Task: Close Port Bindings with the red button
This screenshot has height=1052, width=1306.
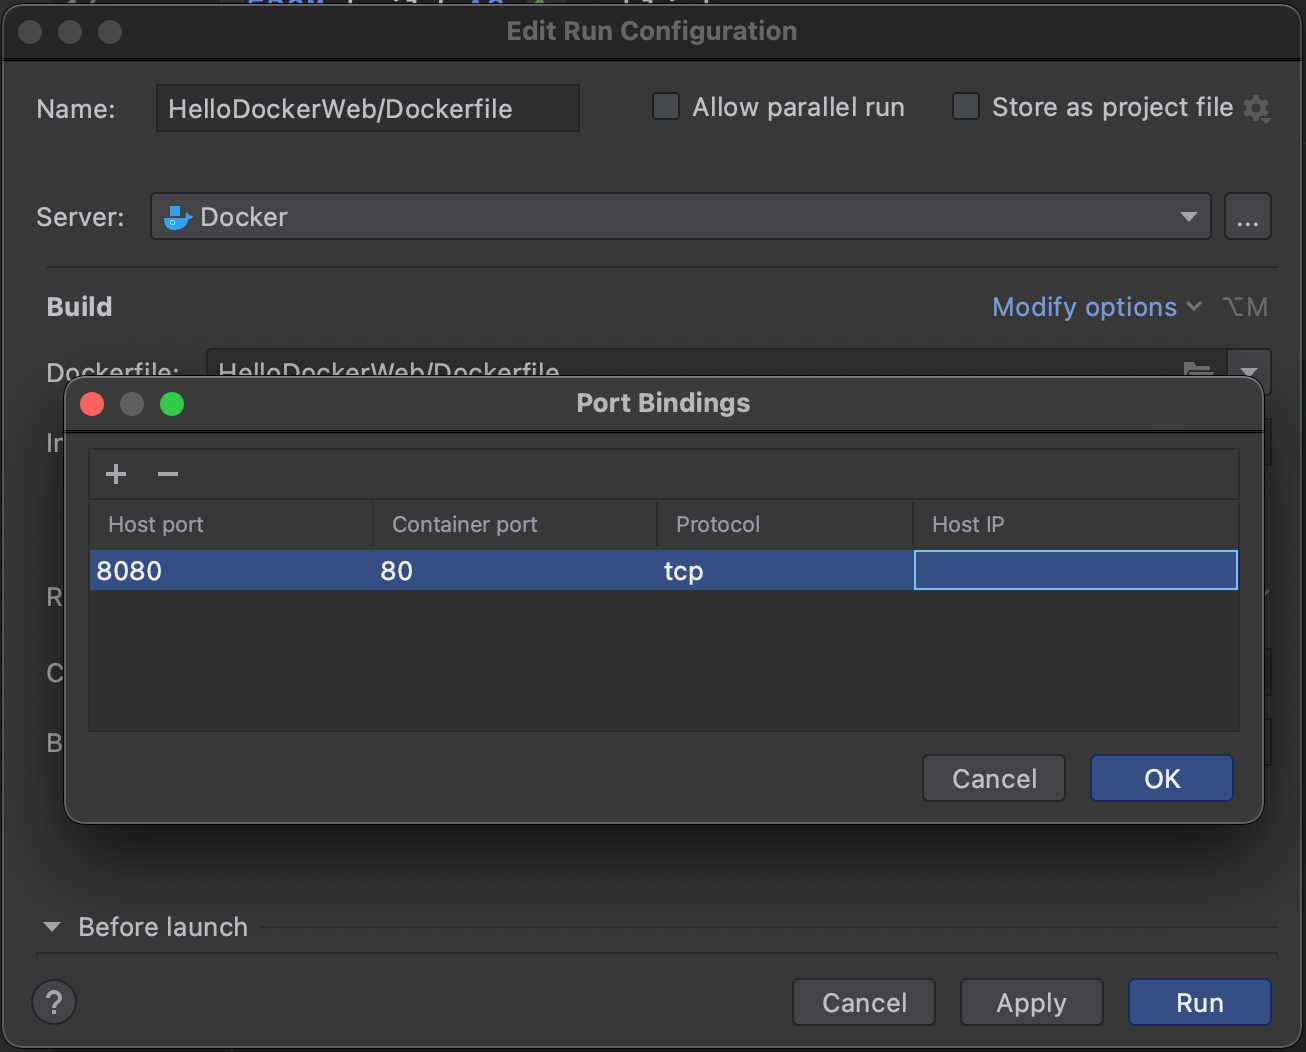Action: 92,403
